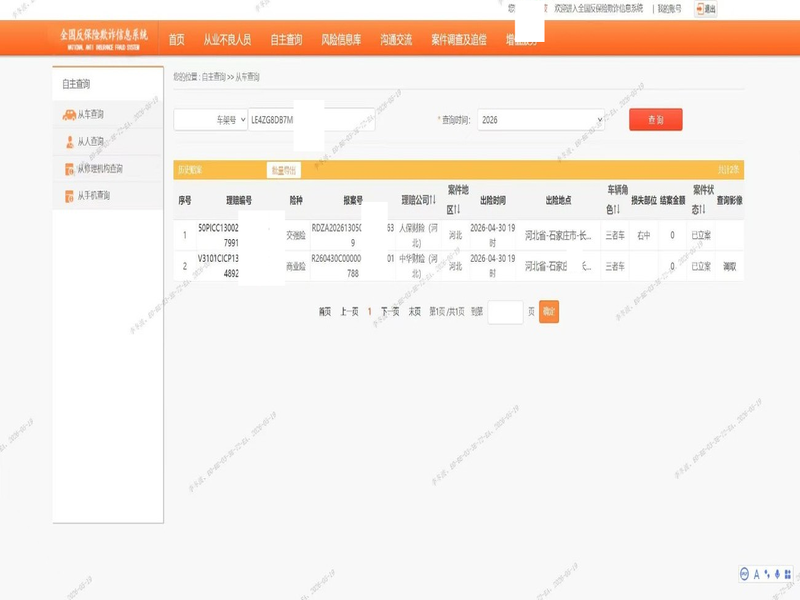This screenshot has width=800, height=600.
Task: Click the 出险地点 column header
Action: click(x=559, y=200)
